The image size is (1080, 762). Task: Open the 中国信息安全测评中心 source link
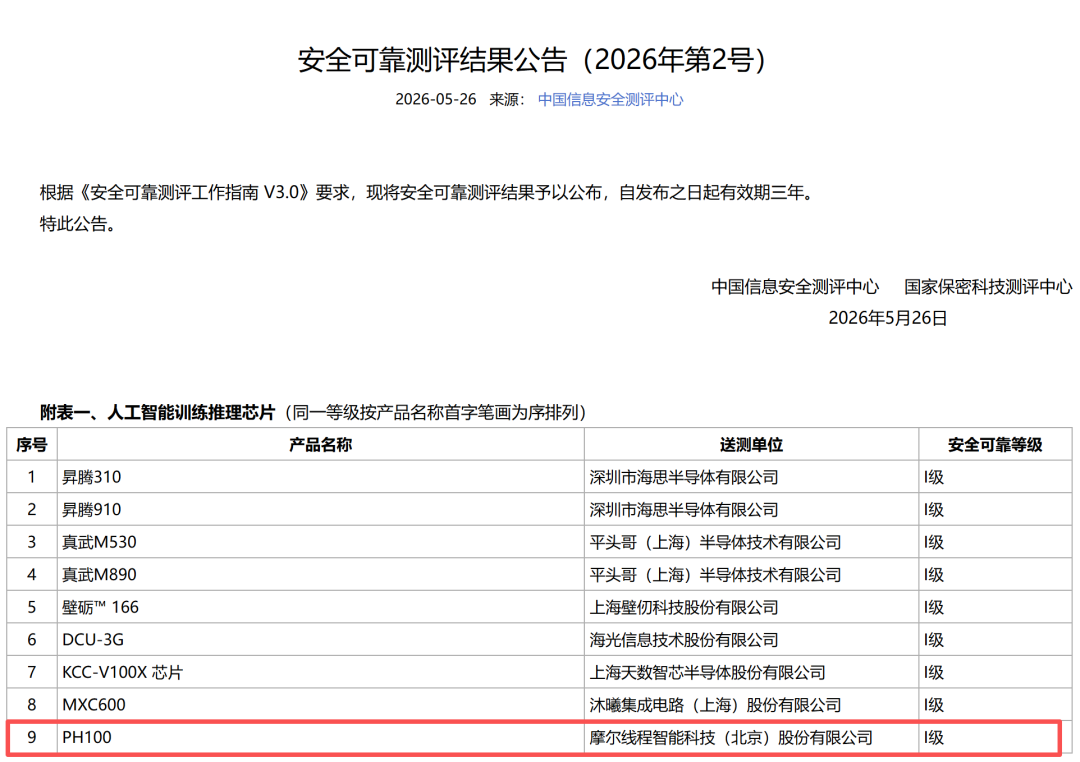tap(610, 99)
